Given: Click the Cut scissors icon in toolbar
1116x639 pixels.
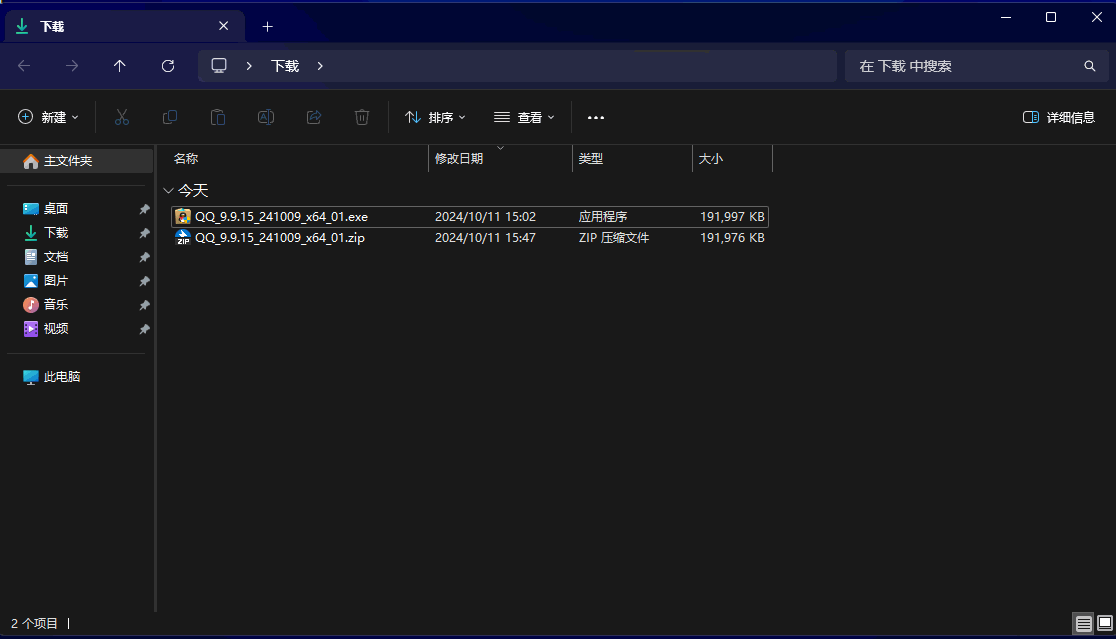Looking at the screenshot, I should pos(122,117).
